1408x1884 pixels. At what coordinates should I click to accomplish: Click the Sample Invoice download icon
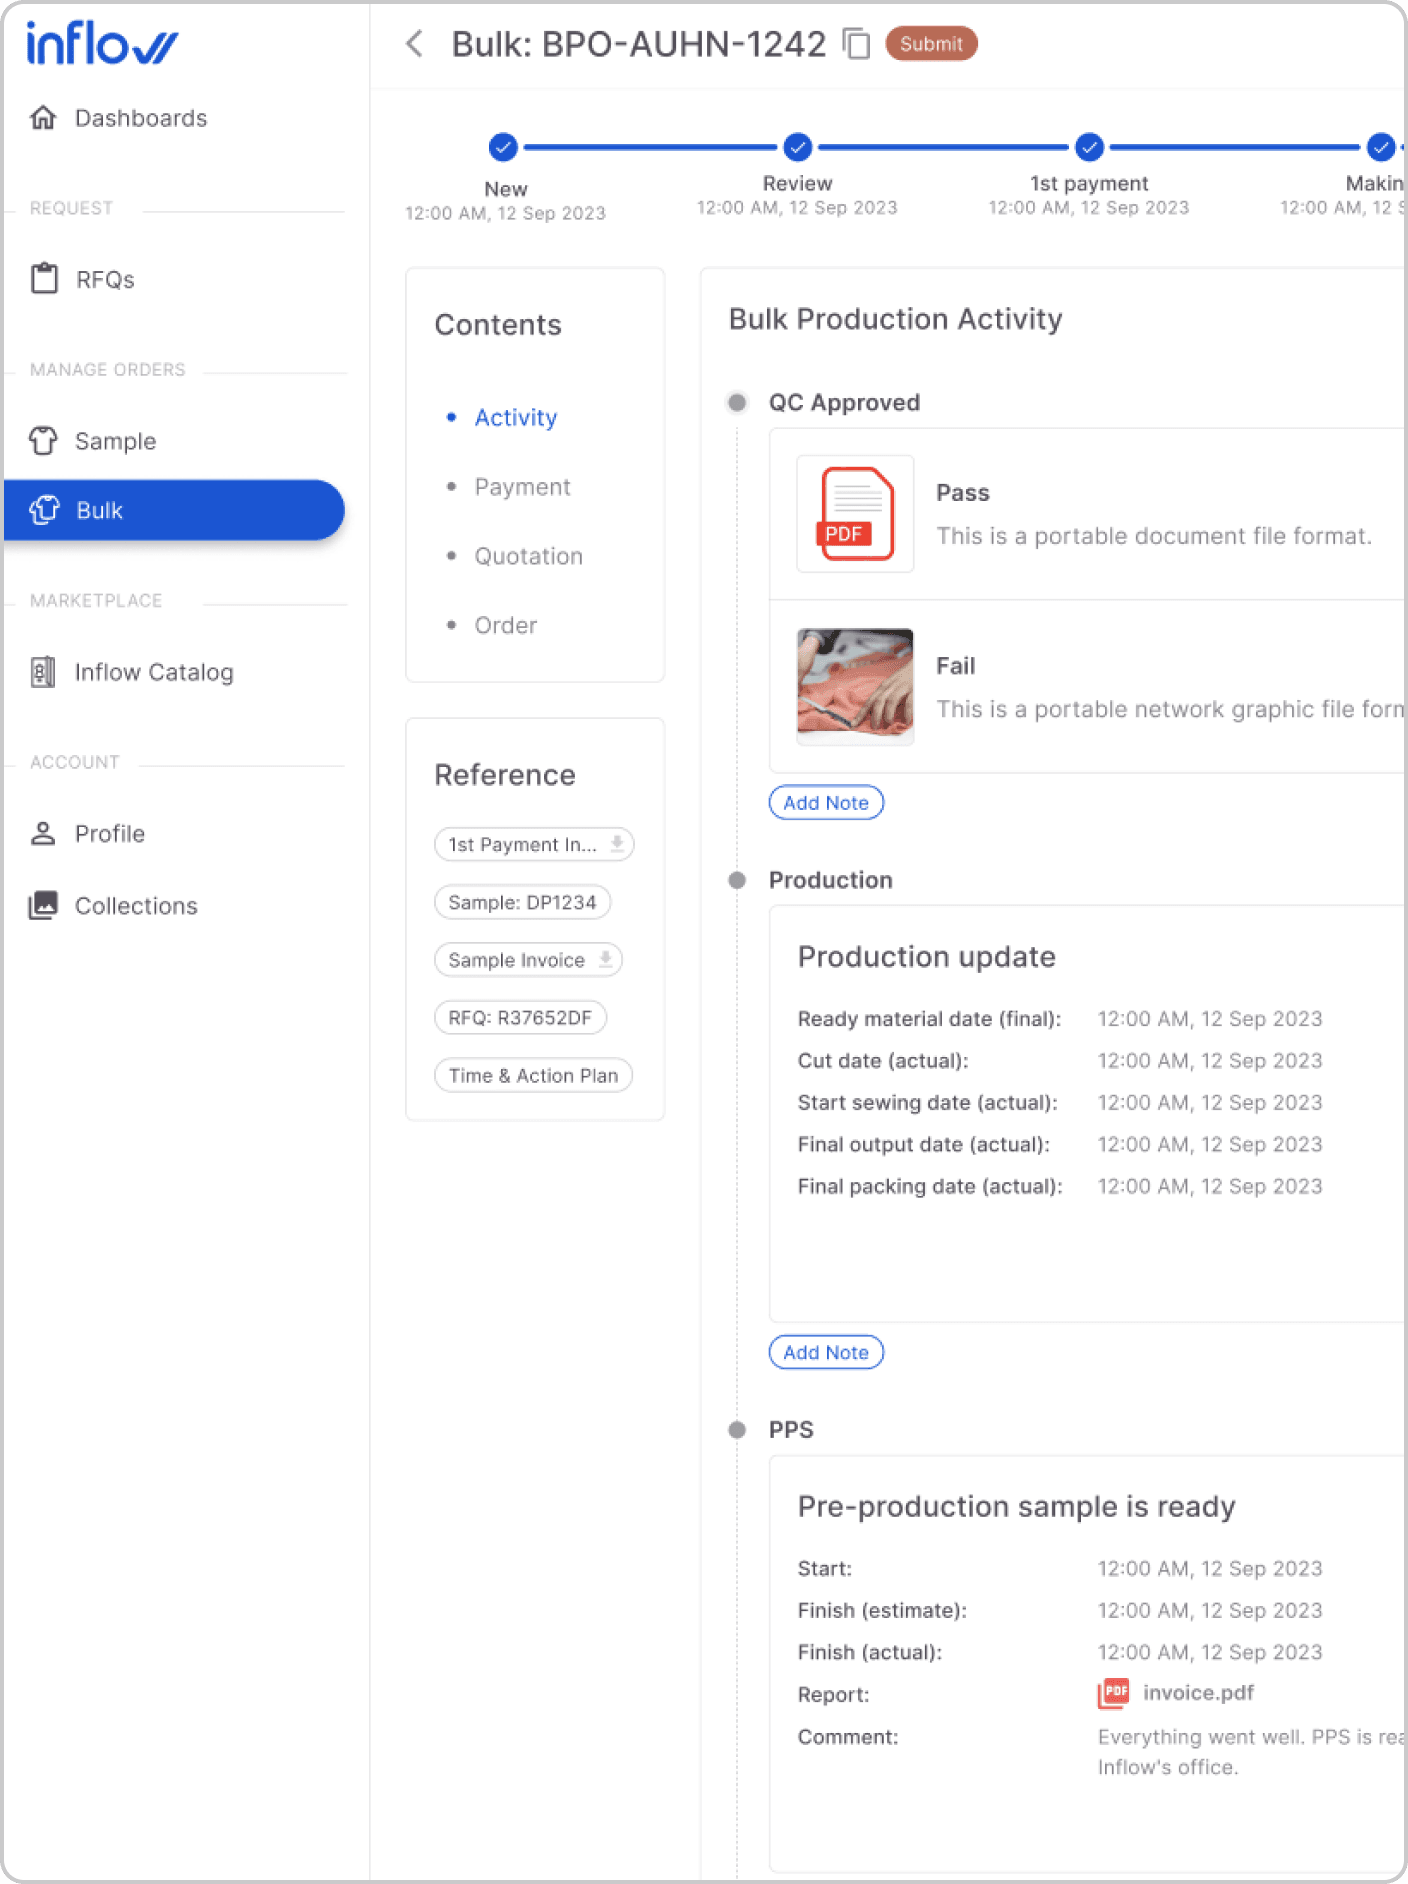(605, 960)
